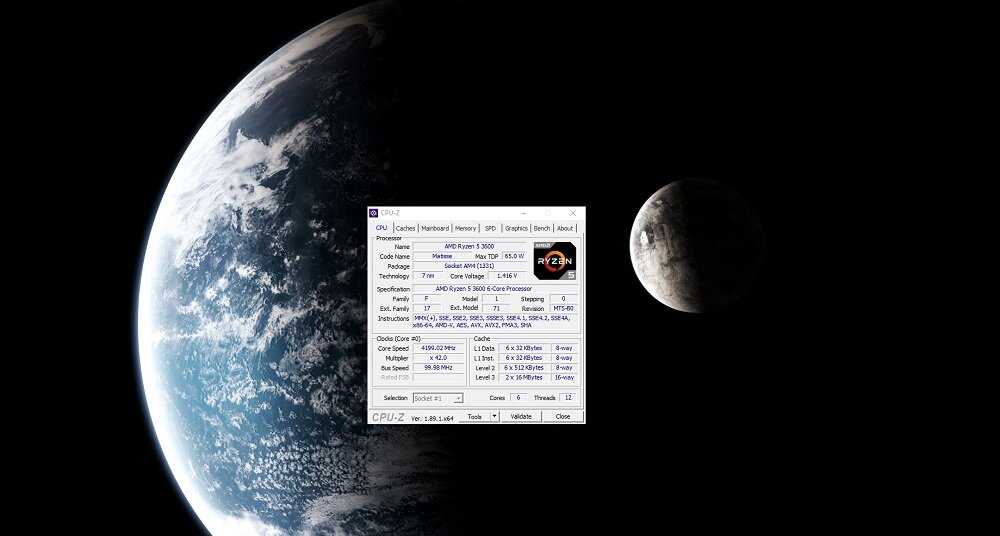Click the Name field AMD Ryzen 5 3600

[469, 246]
